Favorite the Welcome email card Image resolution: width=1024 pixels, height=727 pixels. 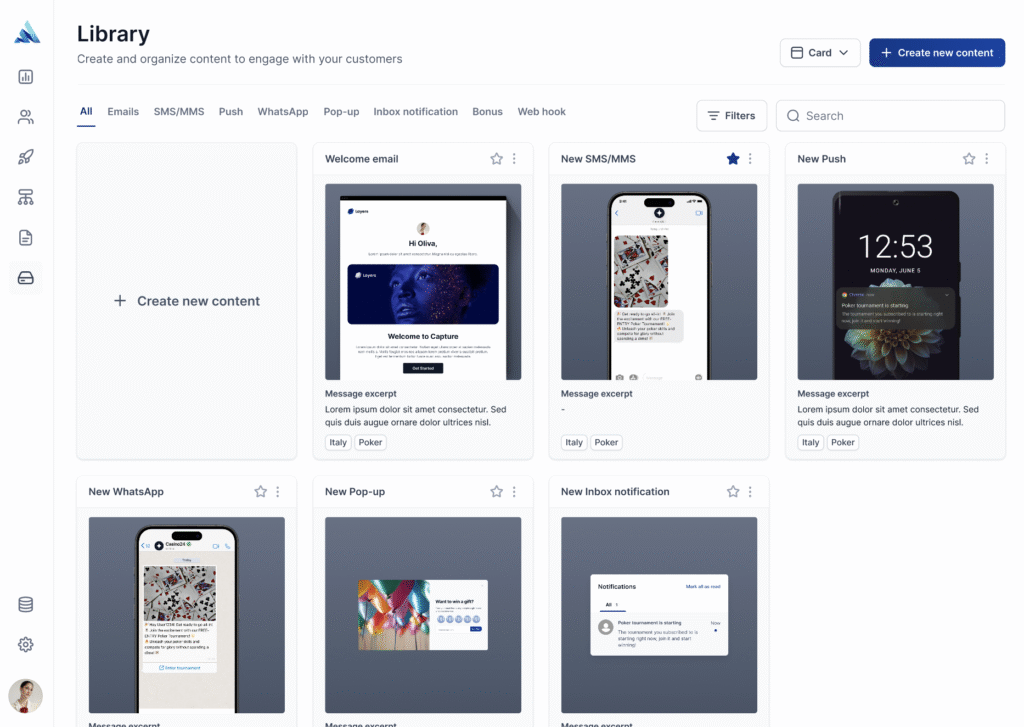[x=497, y=159]
